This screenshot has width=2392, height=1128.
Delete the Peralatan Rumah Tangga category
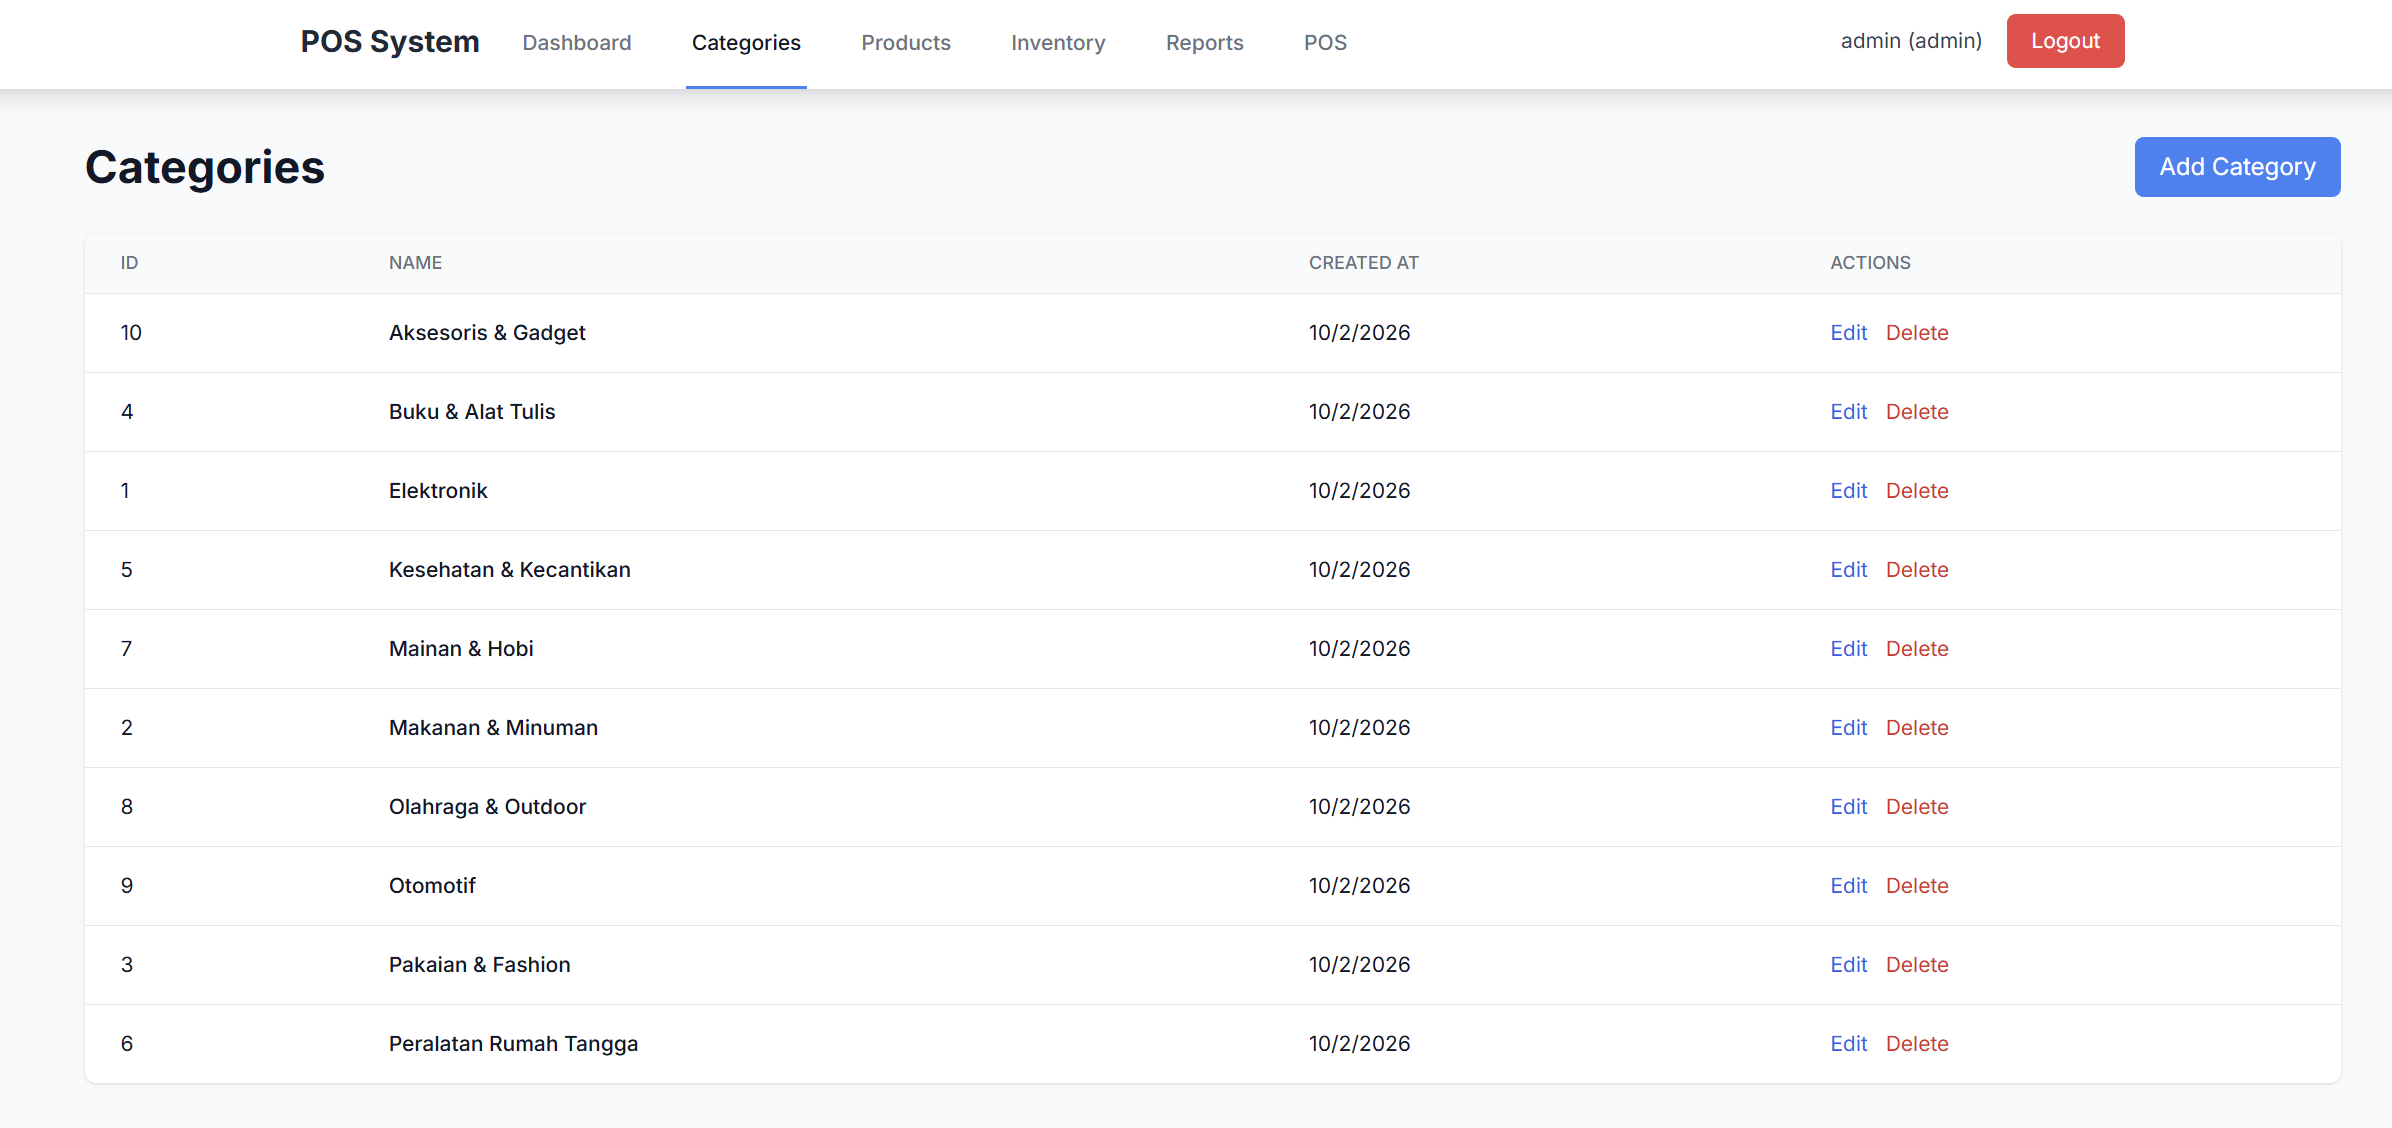click(x=1917, y=1044)
